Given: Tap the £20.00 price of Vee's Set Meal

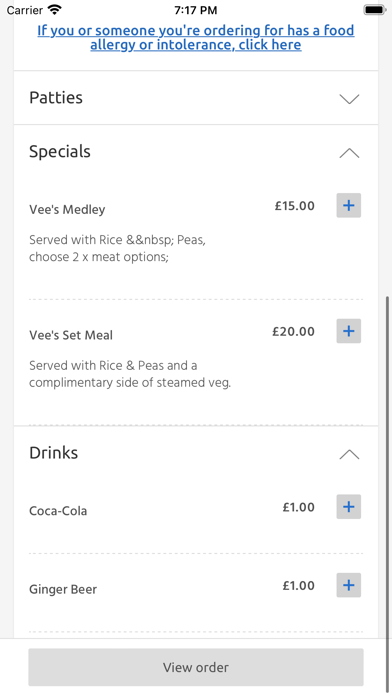Looking at the screenshot, I should [293, 332].
